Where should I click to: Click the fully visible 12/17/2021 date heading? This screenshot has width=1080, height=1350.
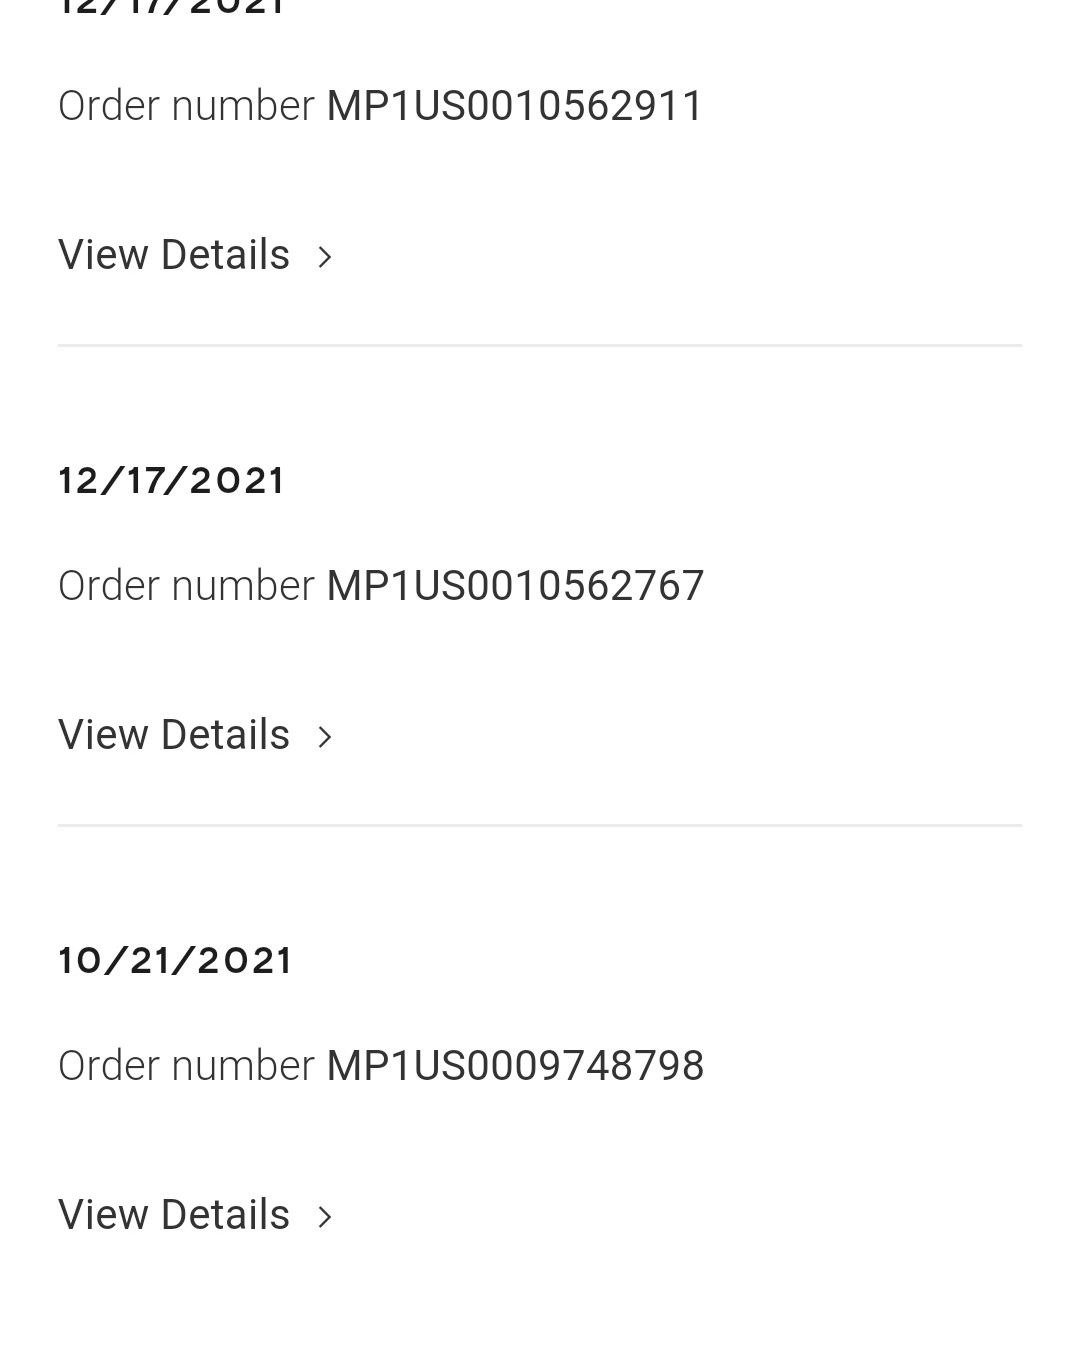coord(171,481)
